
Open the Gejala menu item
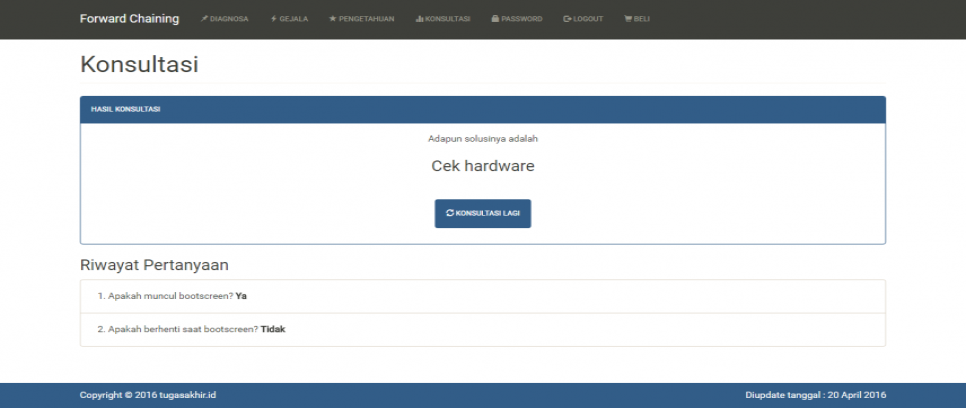point(290,19)
